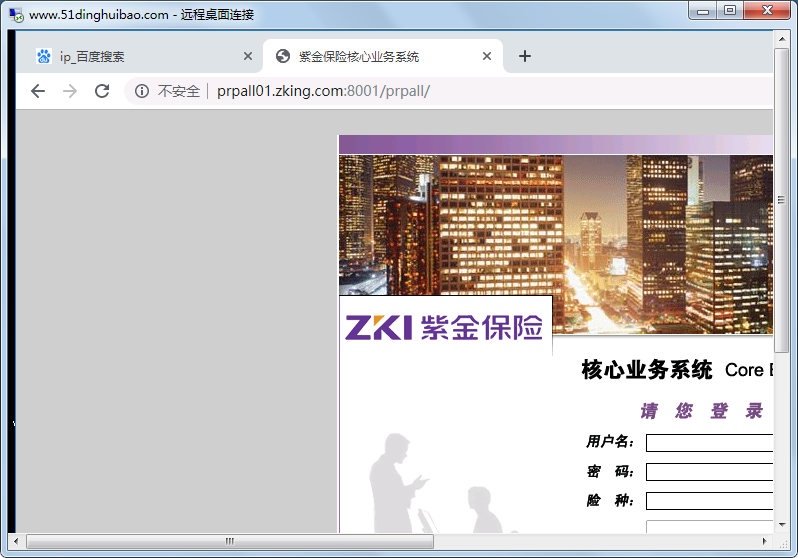Select the 紫金保险核心业务系统 tab
Screen dimensions: 798x558
coord(383,56)
